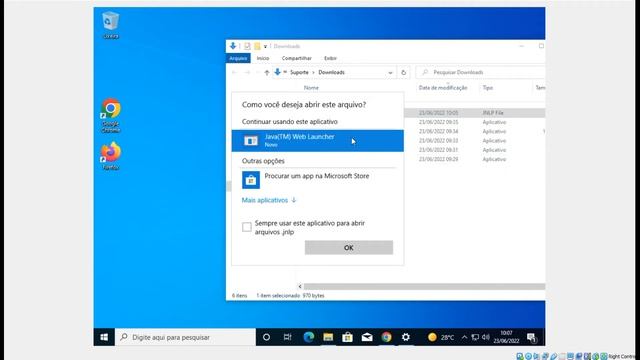Expand Mais aplicativos list
The image size is (640, 360).
[269, 200]
